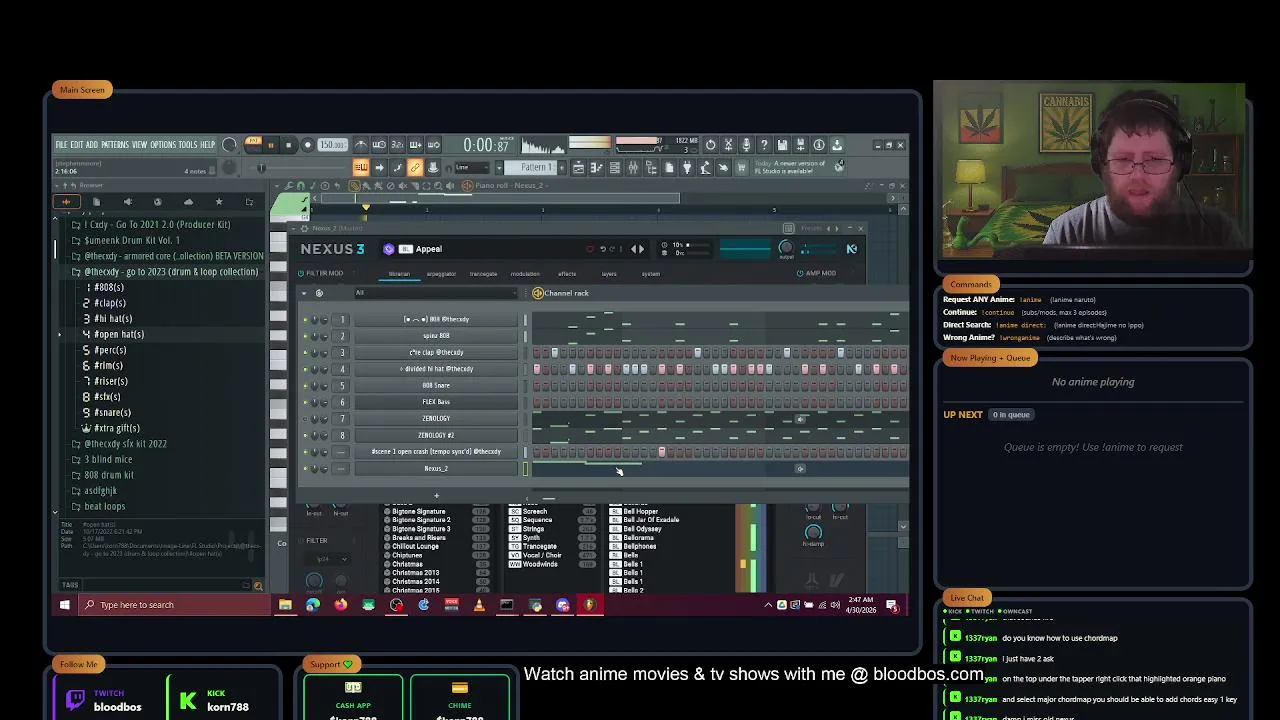Toggle mute light for FLEX Bass channel

point(305,402)
